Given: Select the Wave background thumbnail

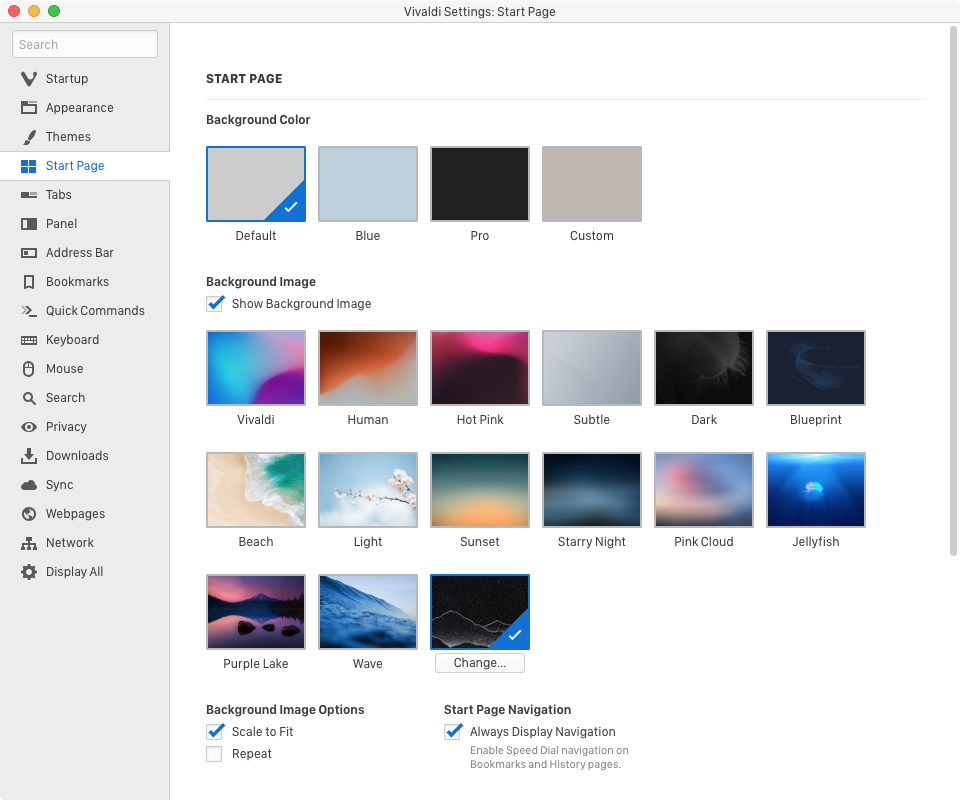Looking at the screenshot, I should pos(368,611).
